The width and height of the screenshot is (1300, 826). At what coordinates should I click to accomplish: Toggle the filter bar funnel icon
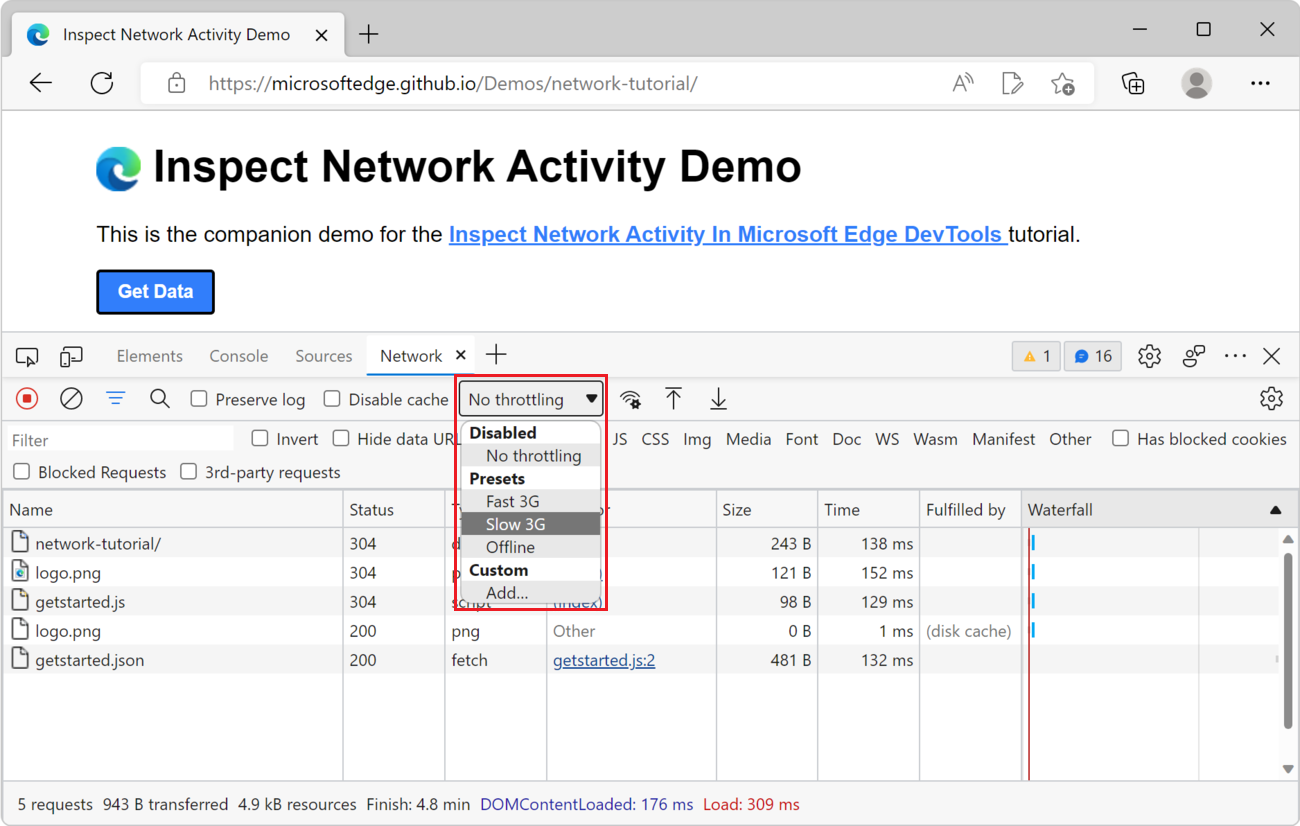coord(116,399)
